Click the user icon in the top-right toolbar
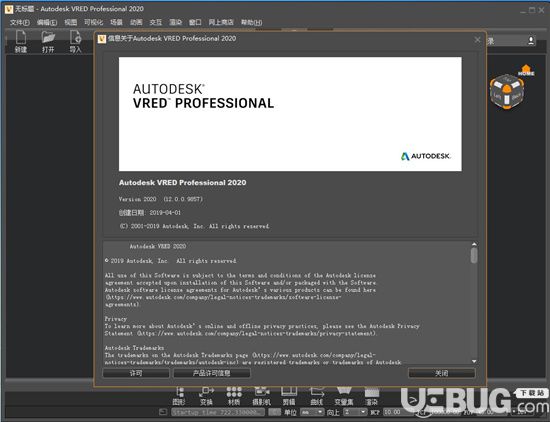550x422 pixels. (531, 41)
